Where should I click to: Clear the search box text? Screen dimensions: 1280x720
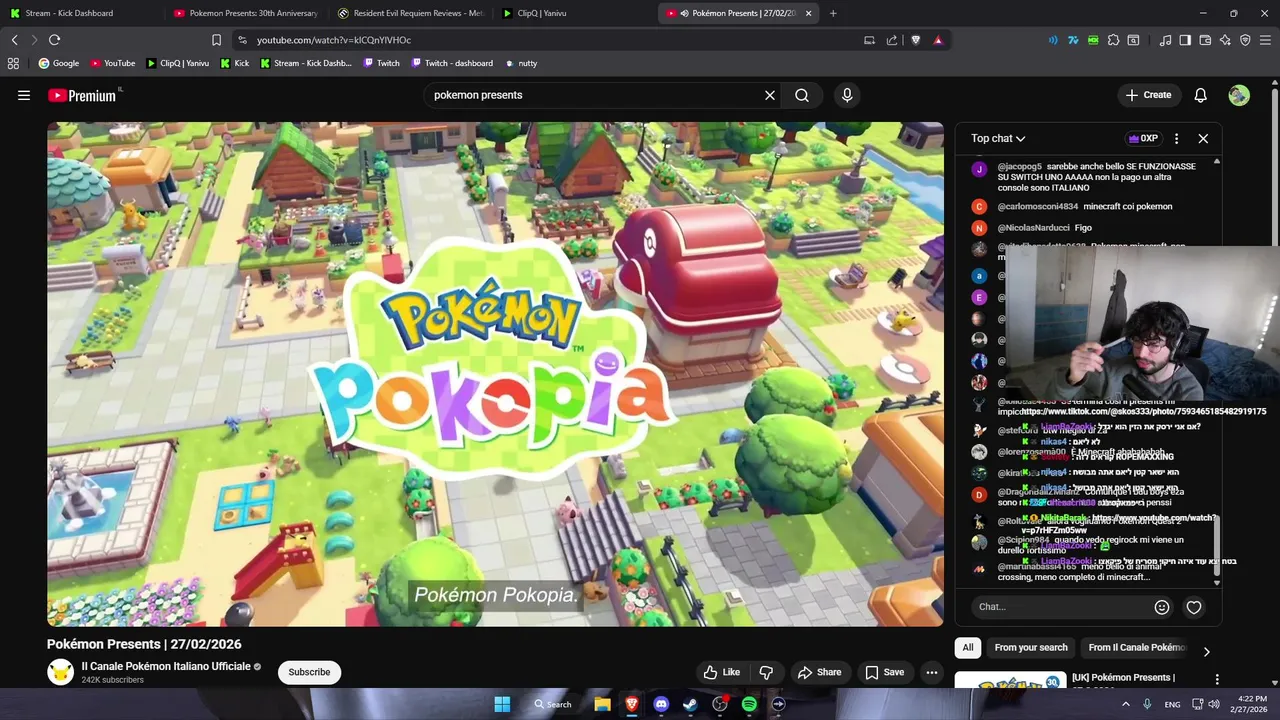[x=770, y=95]
